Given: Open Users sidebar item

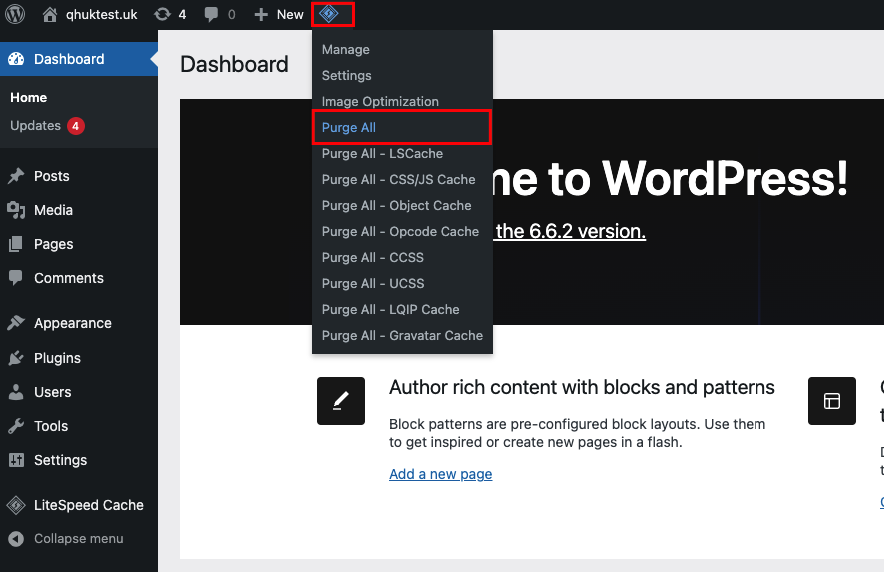Looking at the screenshot, I should click(52, 392).
